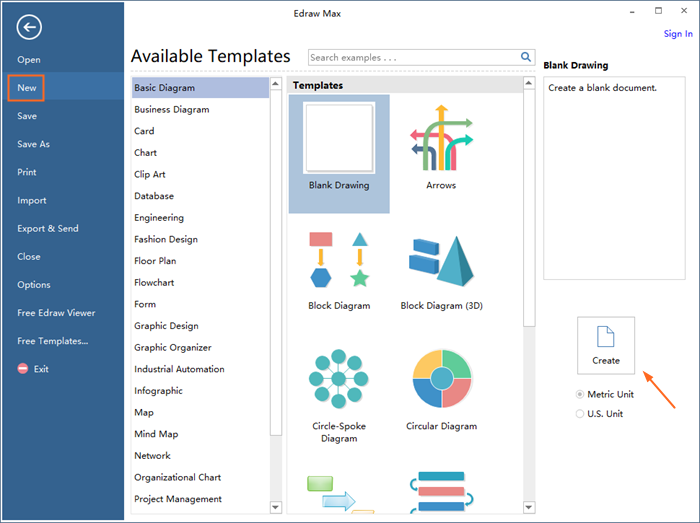Choose the U.S. Unit radio button
This screenshot has height=523, width=700.
tap(580, 414)
